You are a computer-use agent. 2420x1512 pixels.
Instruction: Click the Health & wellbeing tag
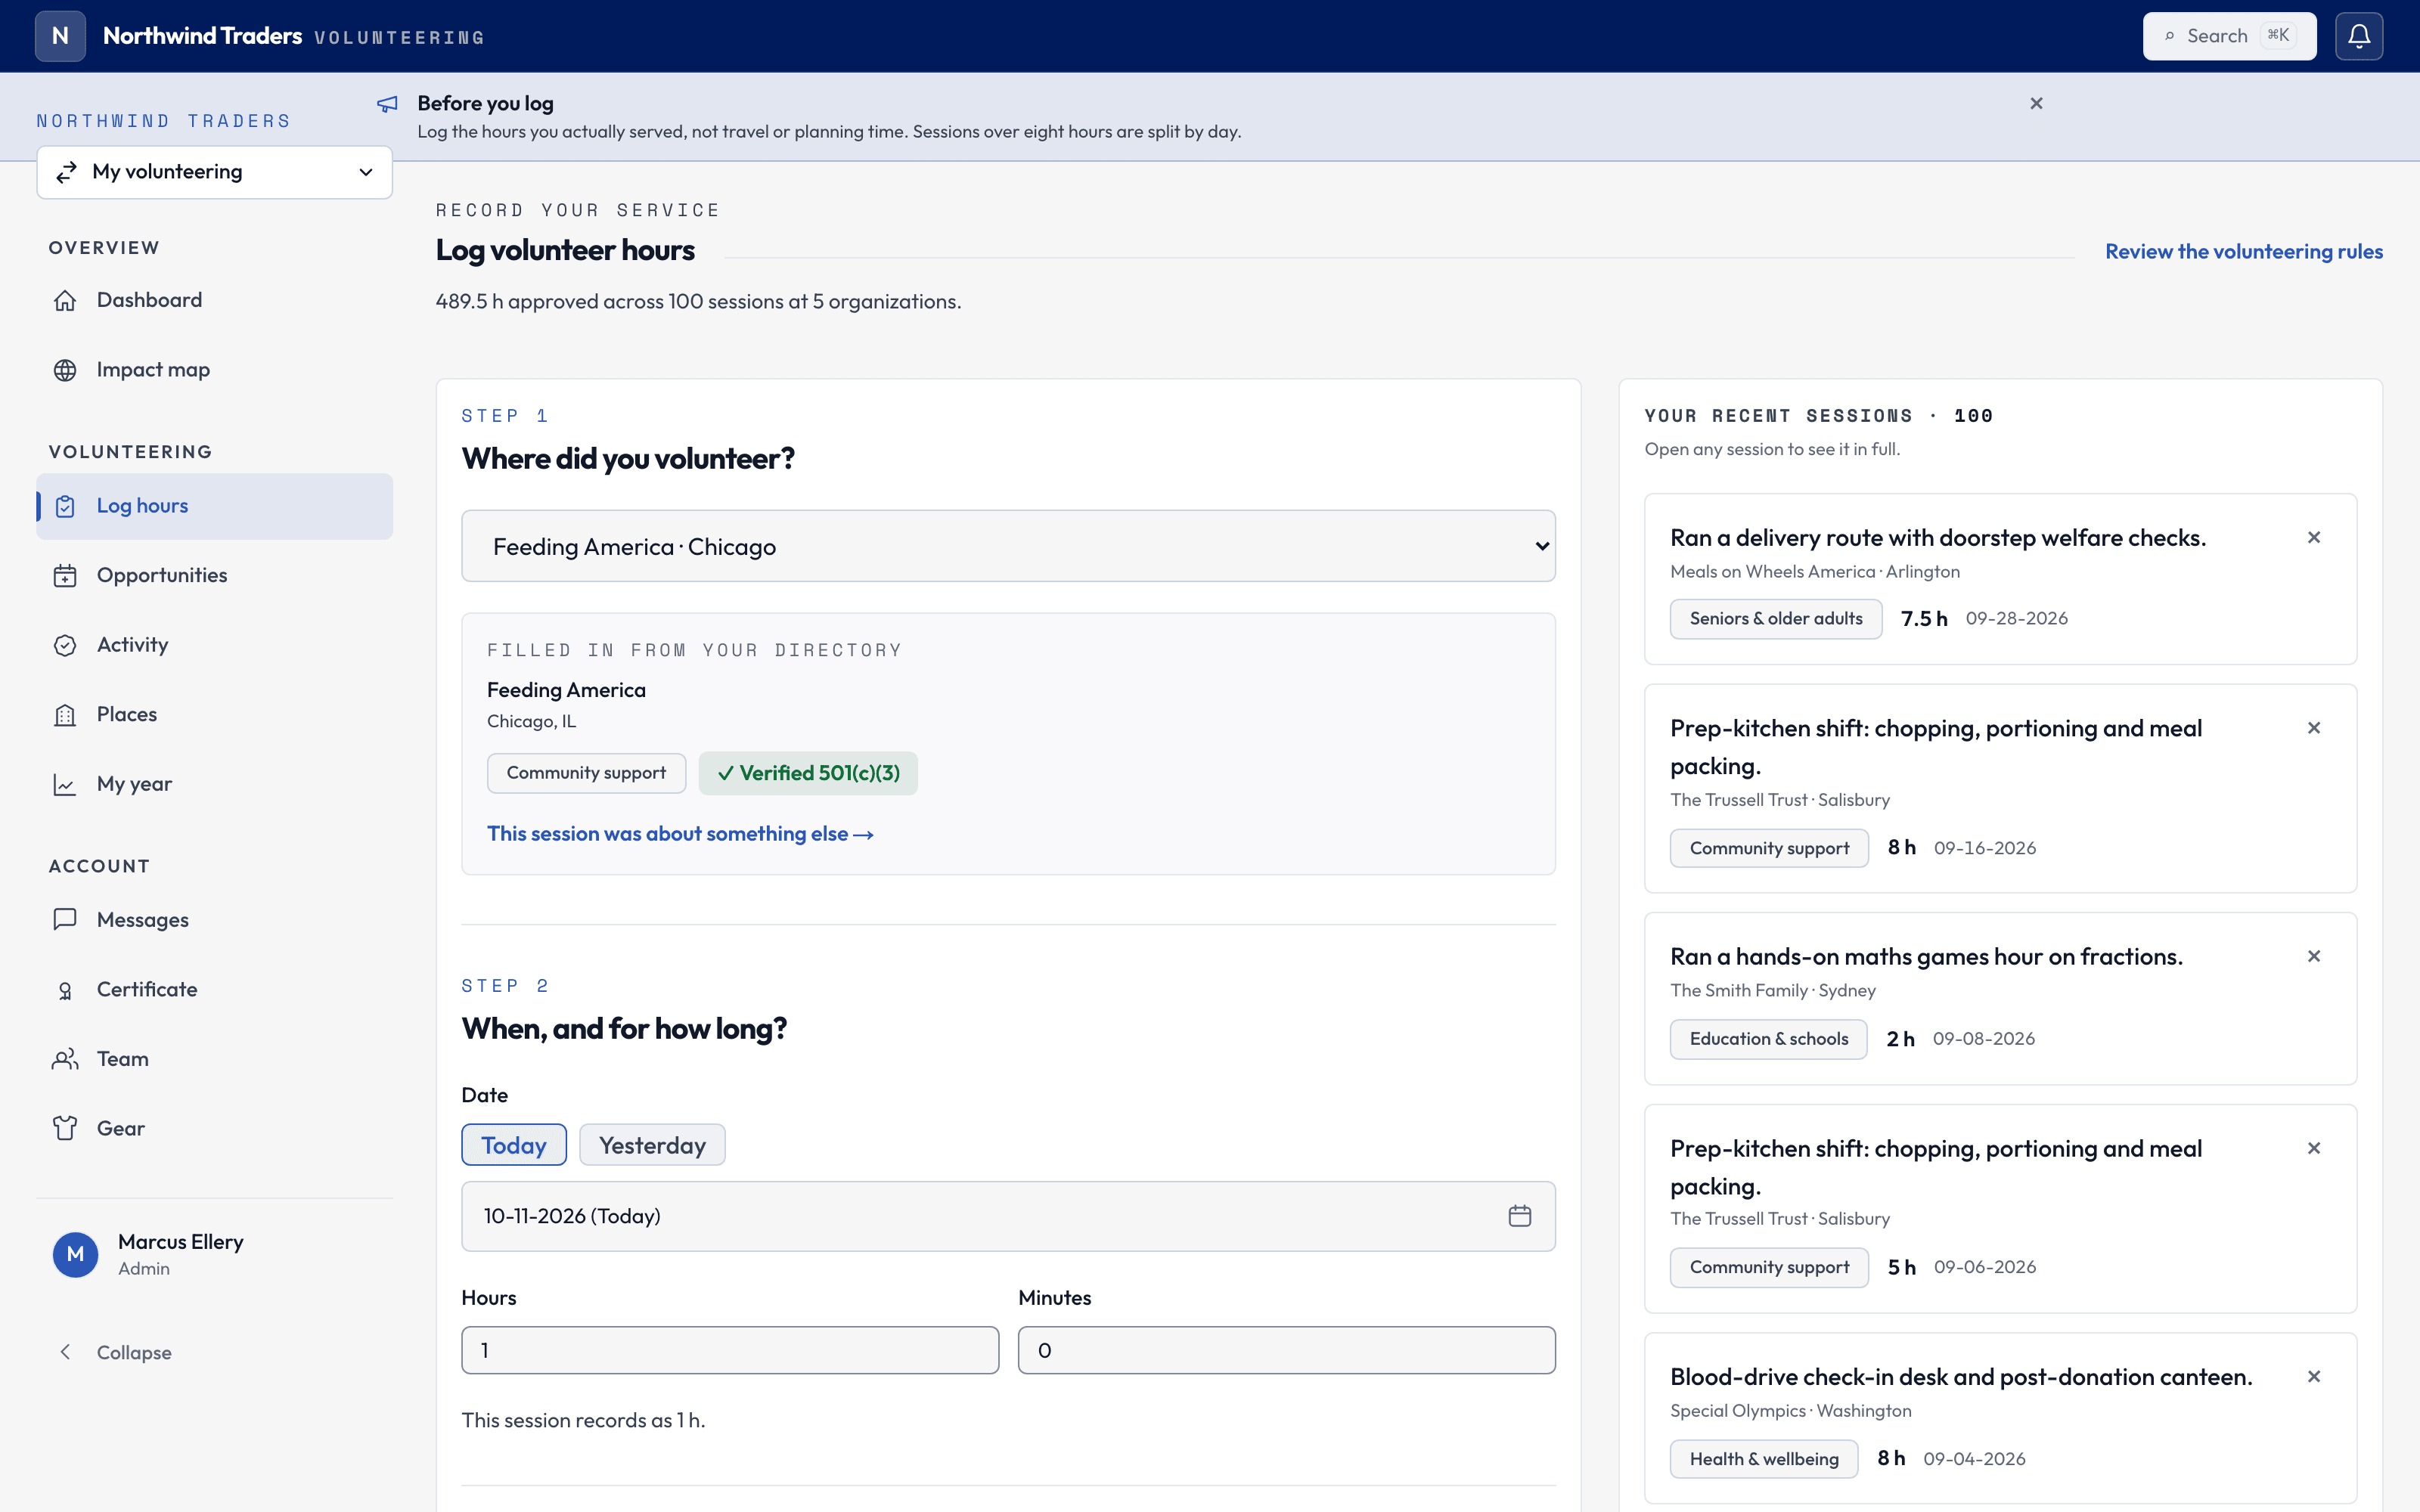1764,1459
